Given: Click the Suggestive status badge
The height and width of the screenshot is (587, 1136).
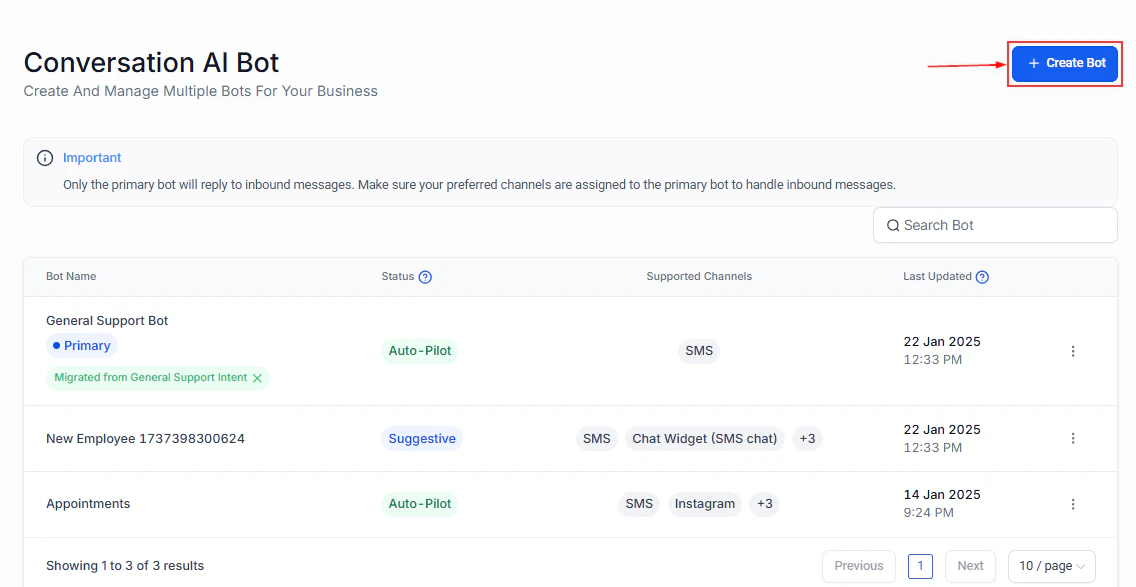Looking at the screenshot, I should click(x=422, y=439).
